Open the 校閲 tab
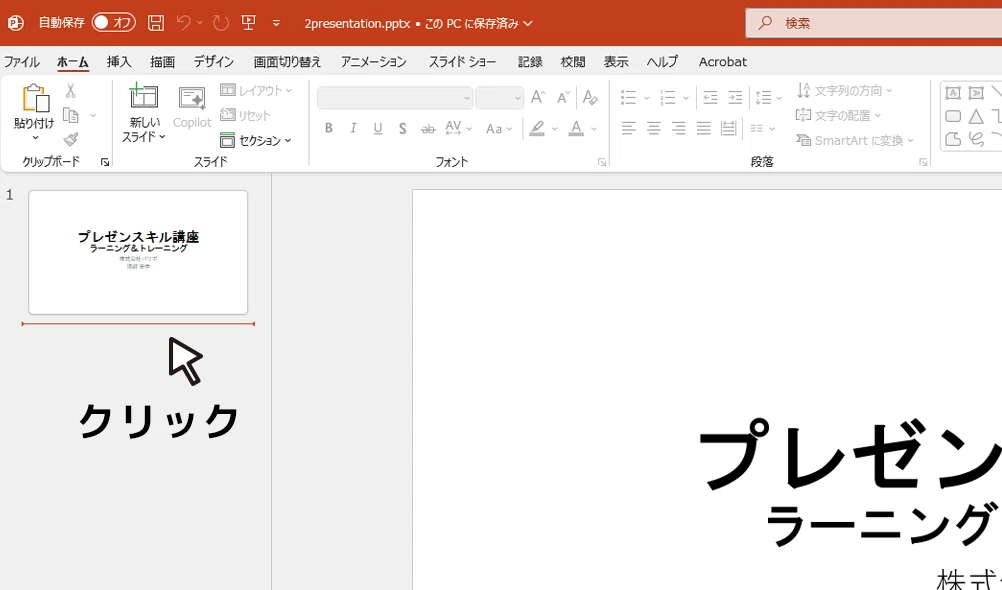The height and width of the screenshot is (590, 1002). click(573, 61)
